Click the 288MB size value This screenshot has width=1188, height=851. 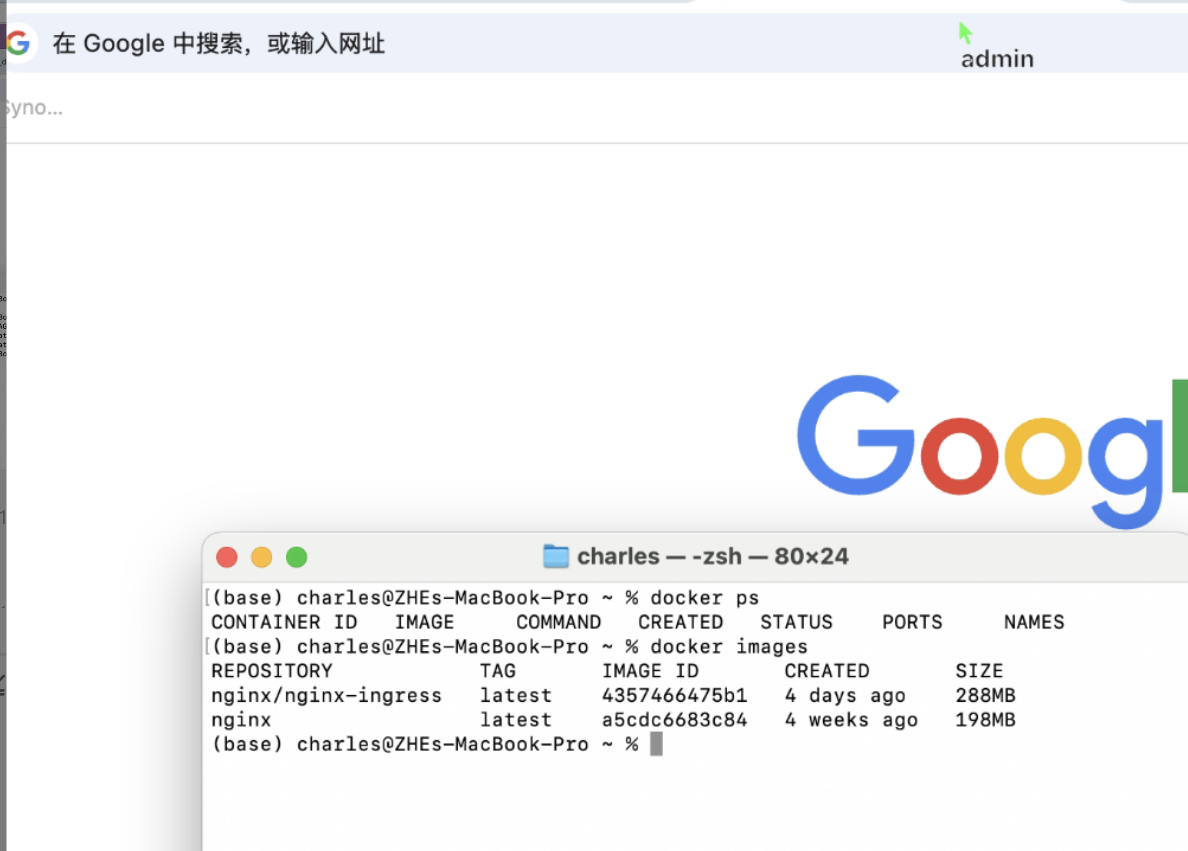(x=985, y=696)
